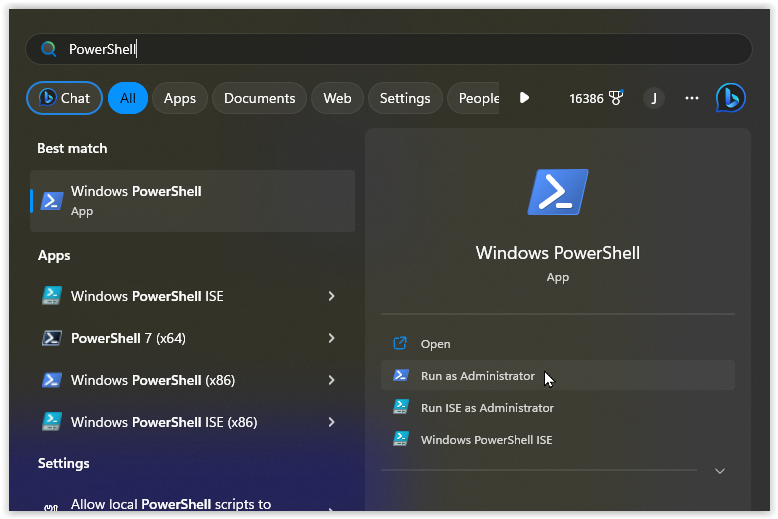This screenshot has height=519, width=778.
Task: Expand more actions with the down chevron
Action: [x=719, y=471]
